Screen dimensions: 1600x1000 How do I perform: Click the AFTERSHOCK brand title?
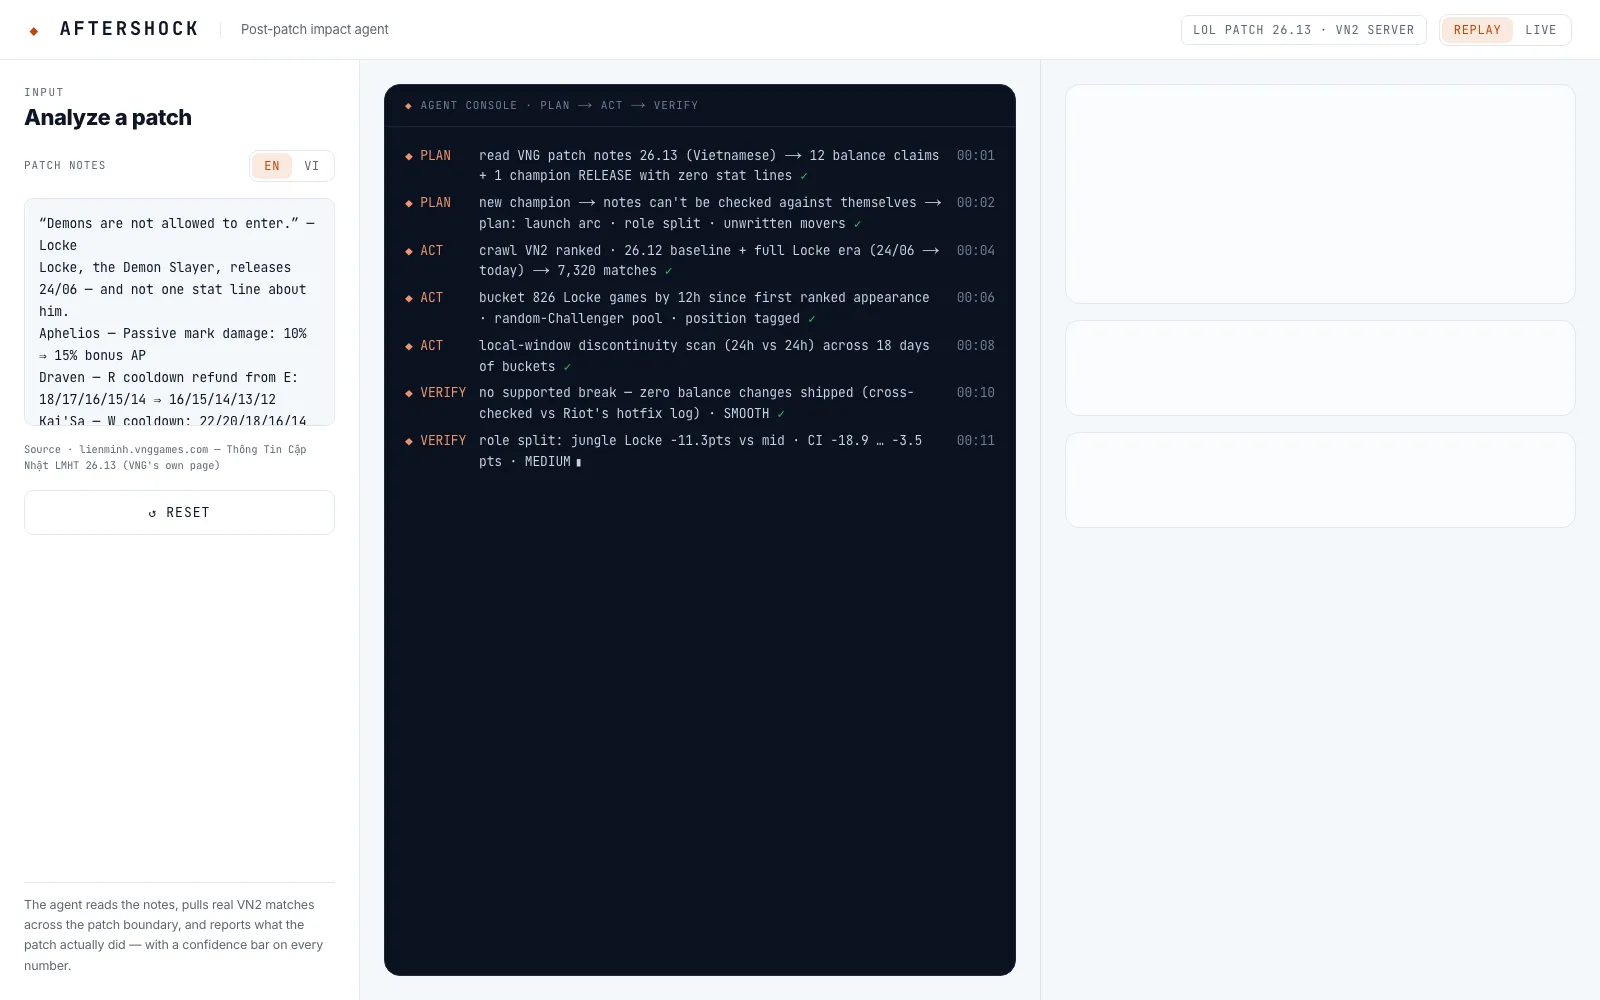pyautogui.click(x=129, y=29)
